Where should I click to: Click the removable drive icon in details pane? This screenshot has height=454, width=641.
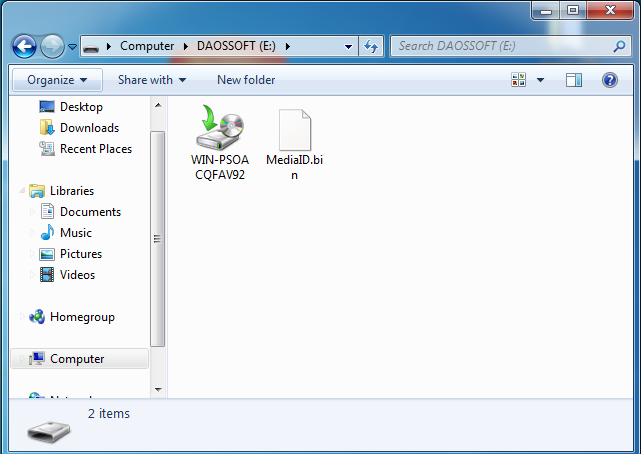coord(49,432)
